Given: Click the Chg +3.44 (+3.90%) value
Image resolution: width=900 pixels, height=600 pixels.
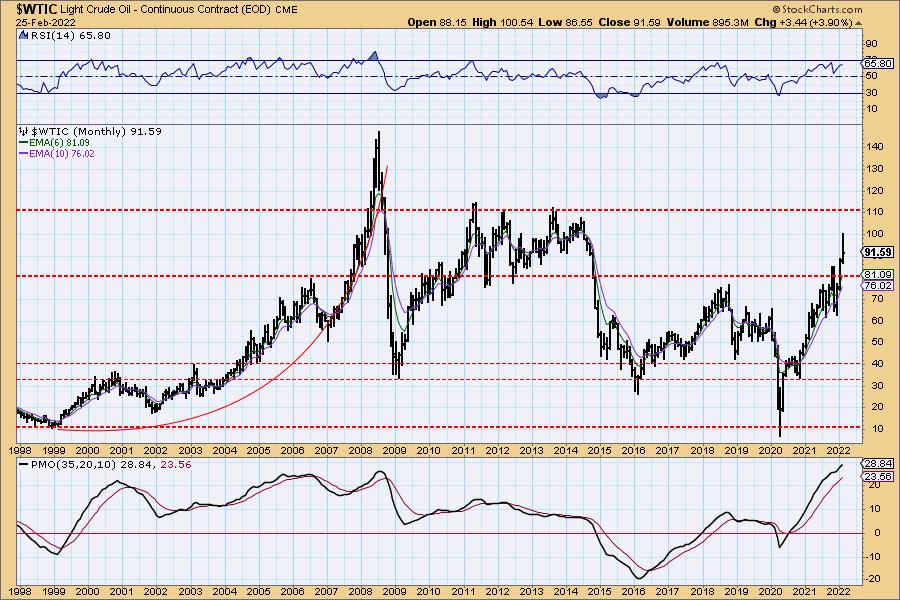Looking at the screenshot, I should tap(804, 22).
